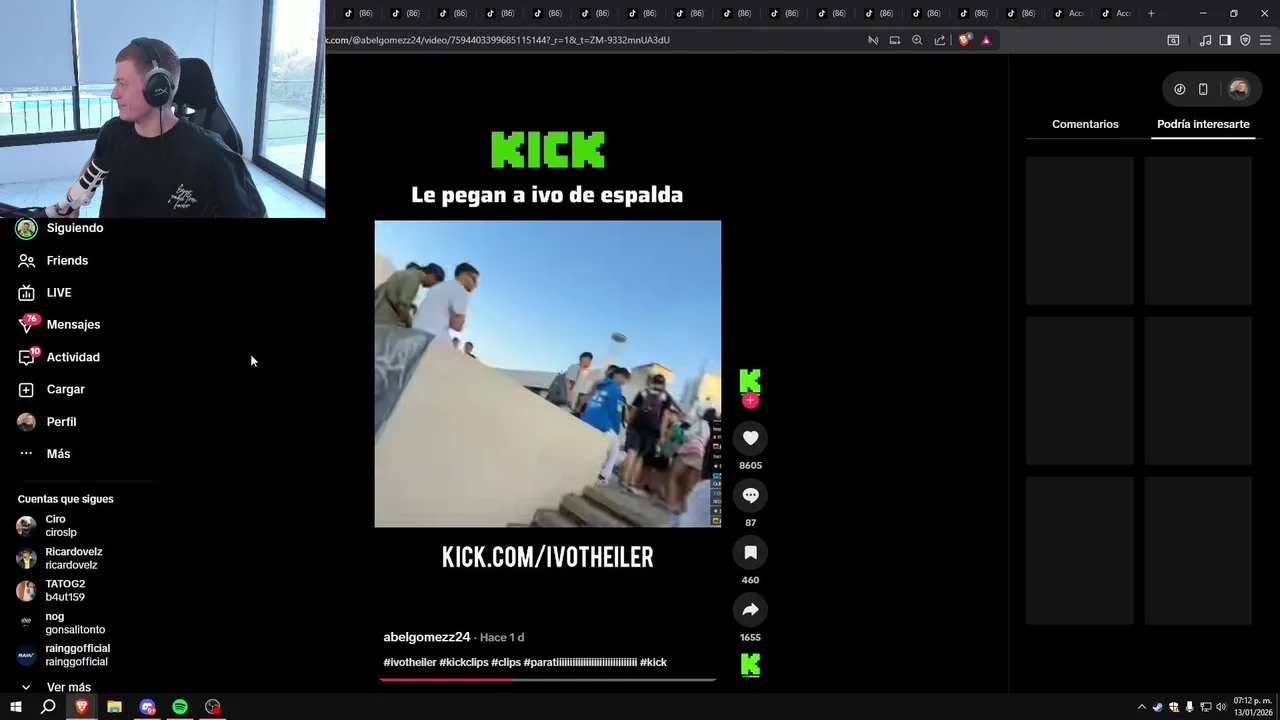Click the crossed-out tracking icon in address bar
Viewport: 1280px width, 720px height.
[873, 40]
